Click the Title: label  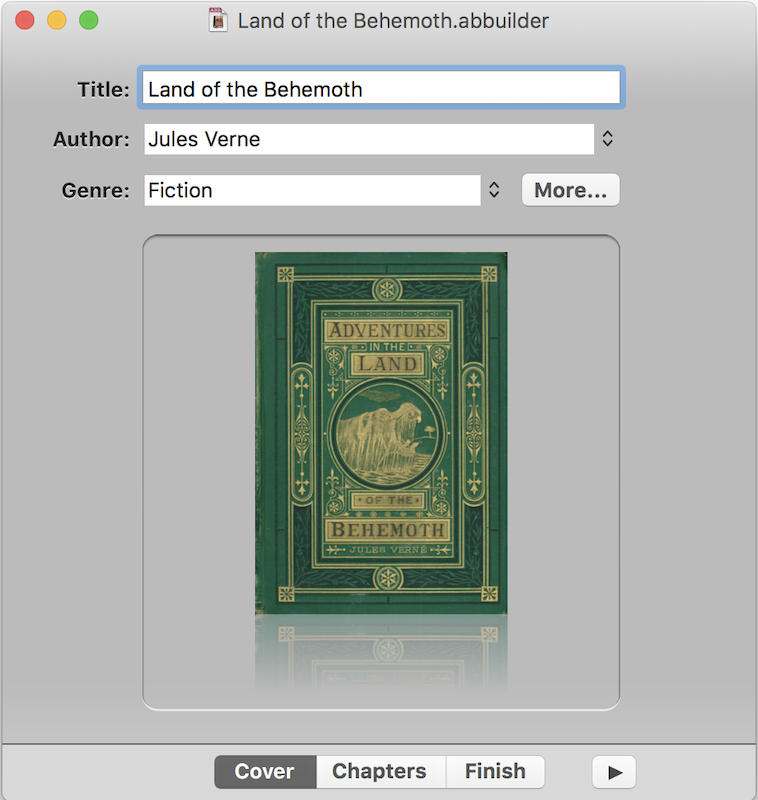(x=103, y=89)
